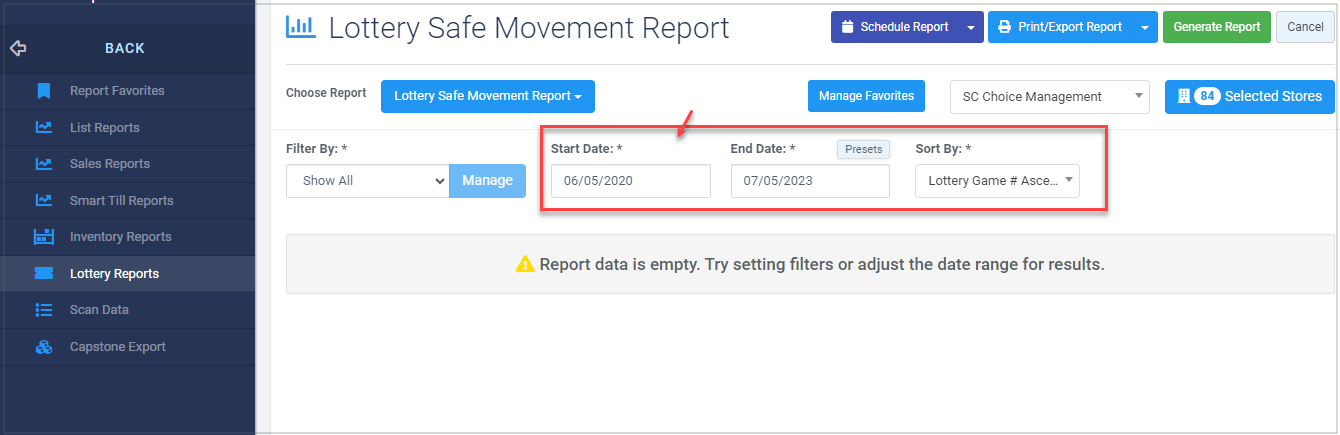Screen dimensions: 1340x435
Task: Click the Lottery Reports ticket icon
Action: (x=43, y=274)
